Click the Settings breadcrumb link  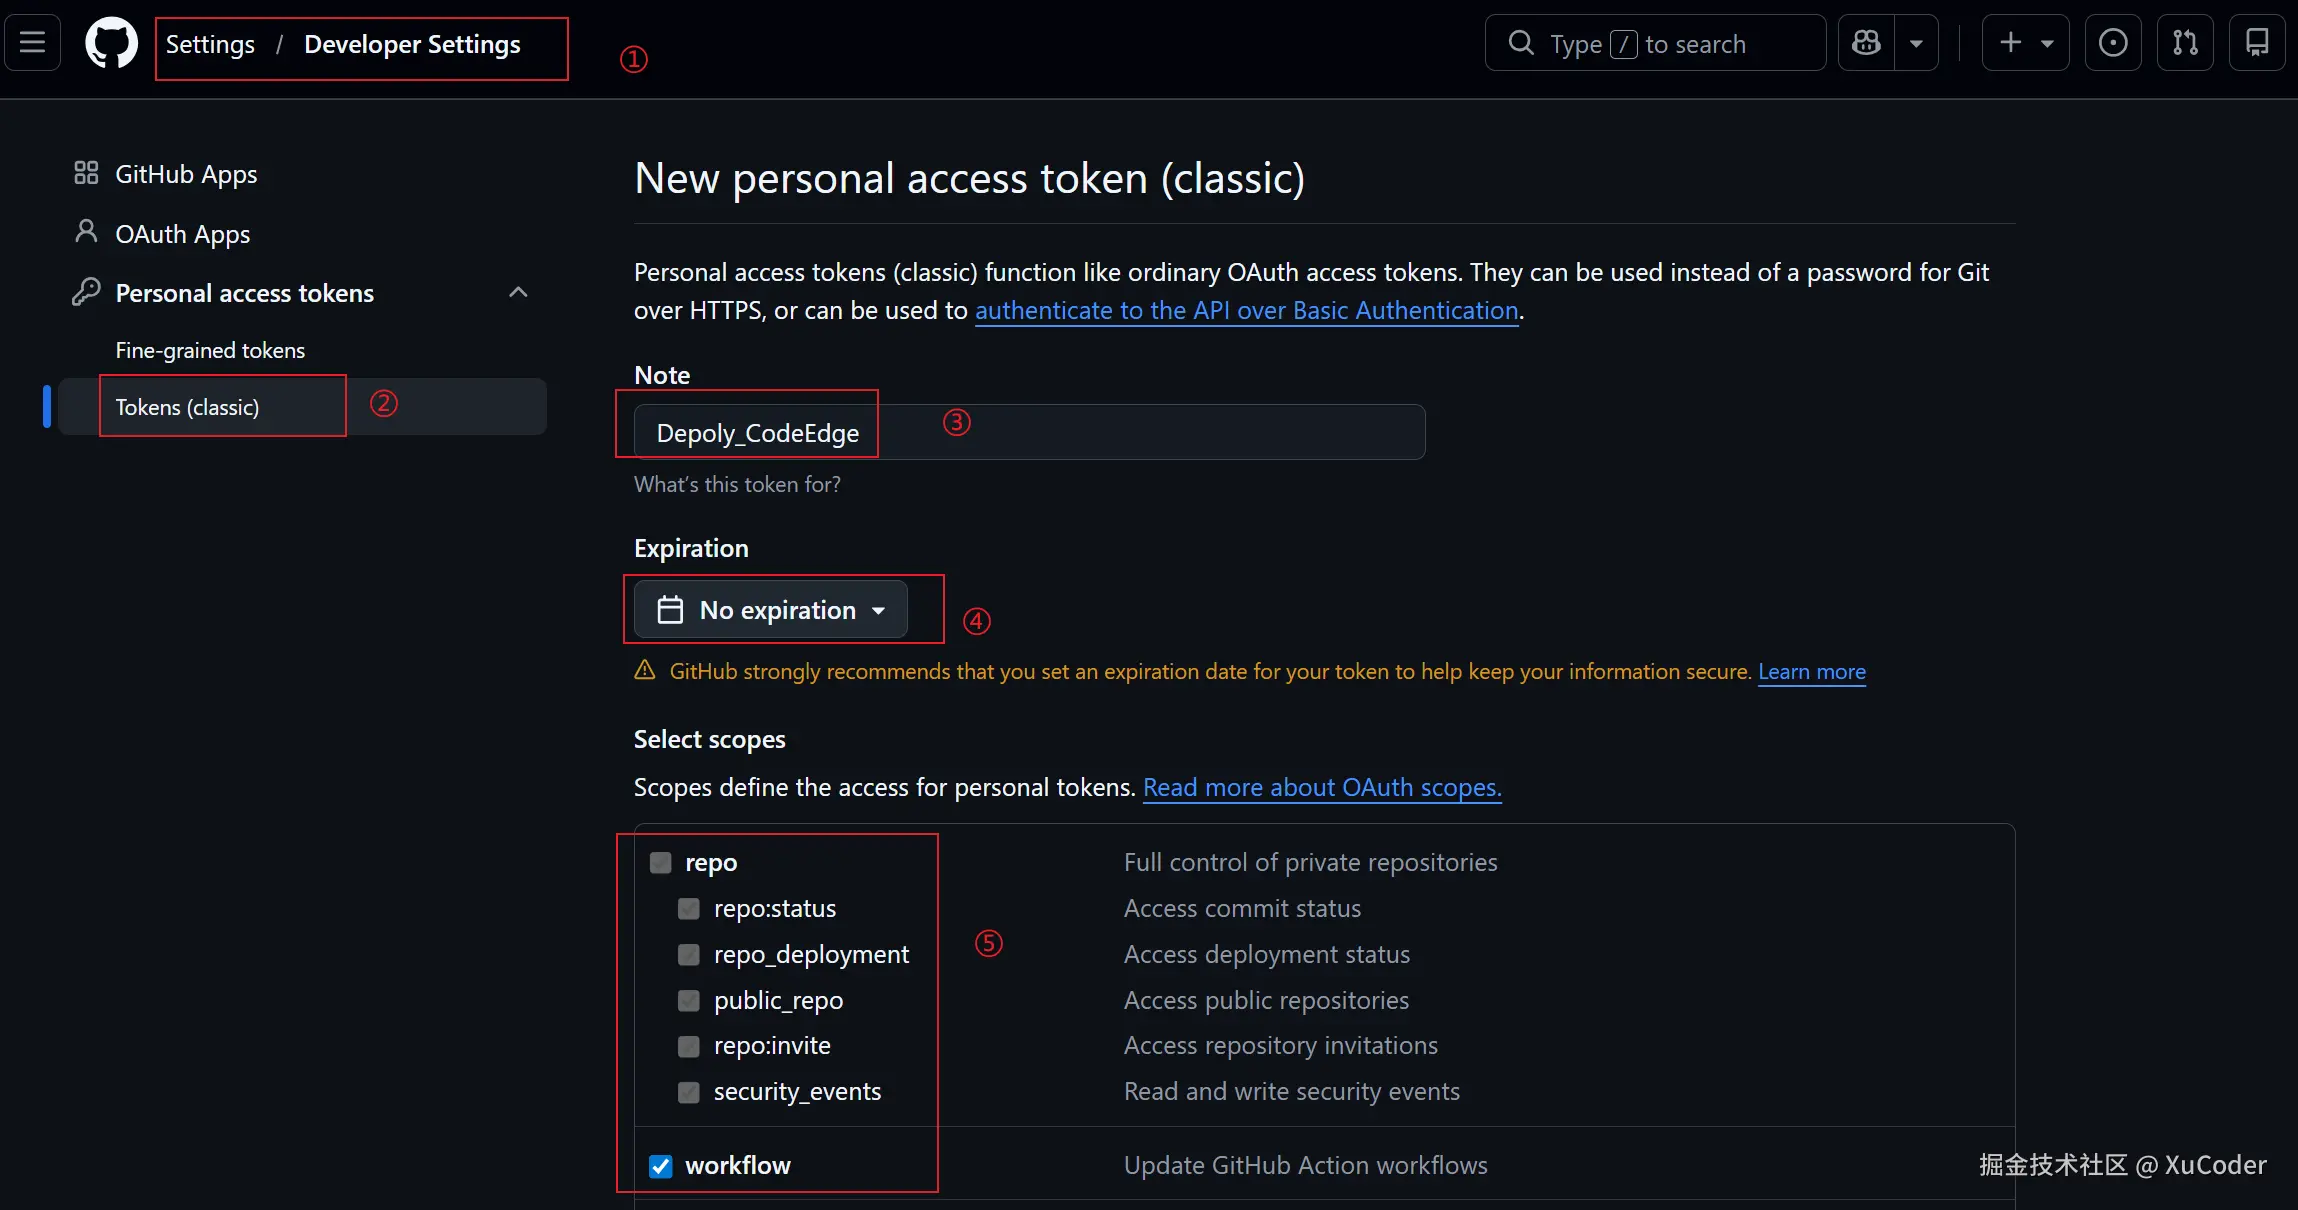tap(210, 45)
